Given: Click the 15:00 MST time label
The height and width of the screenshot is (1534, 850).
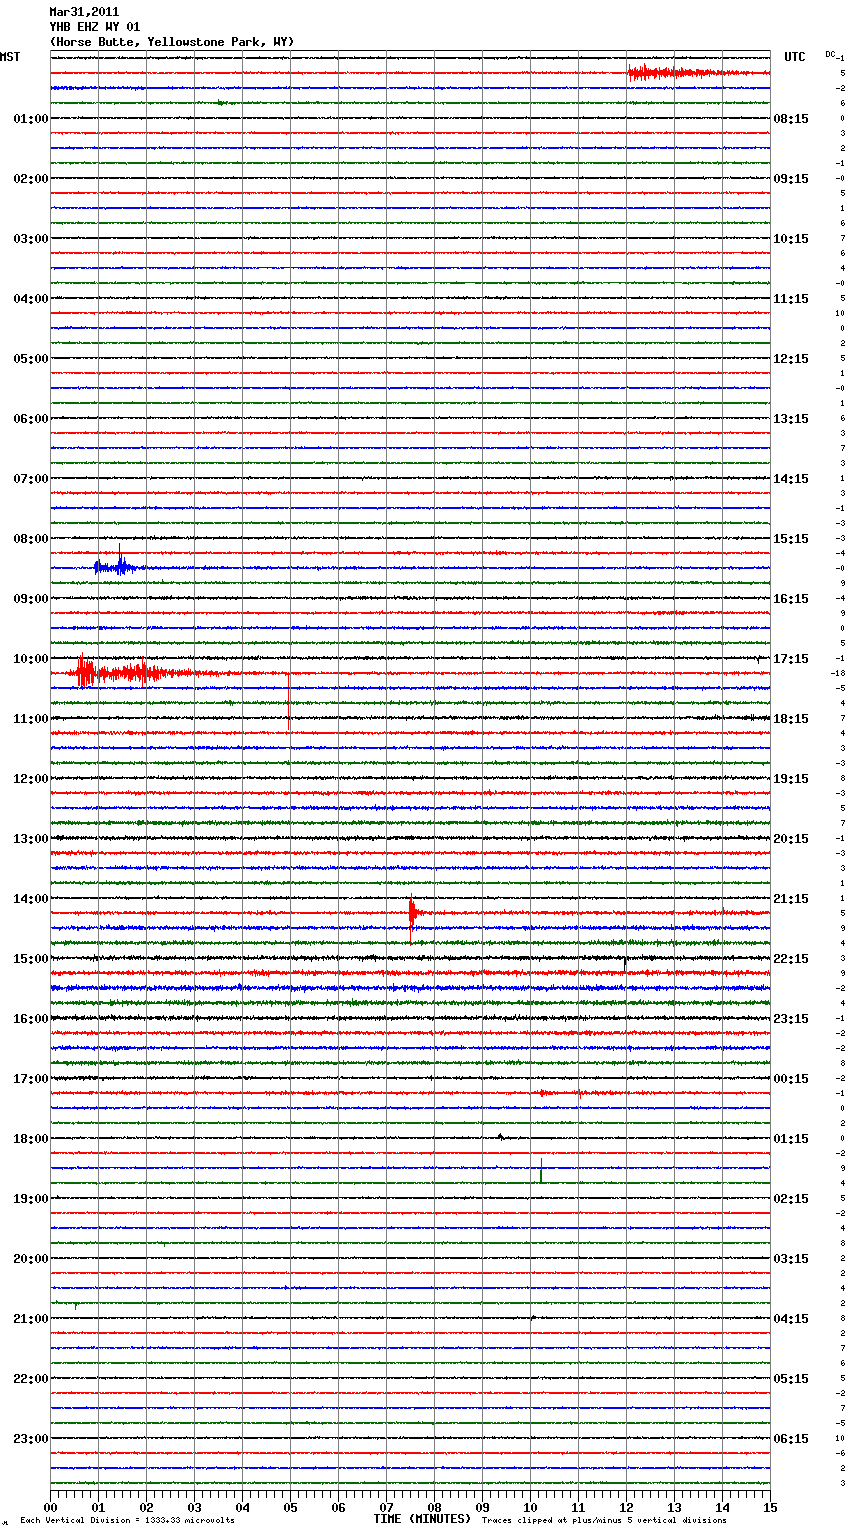Looking at the screenshot, I should click(31, 959).
